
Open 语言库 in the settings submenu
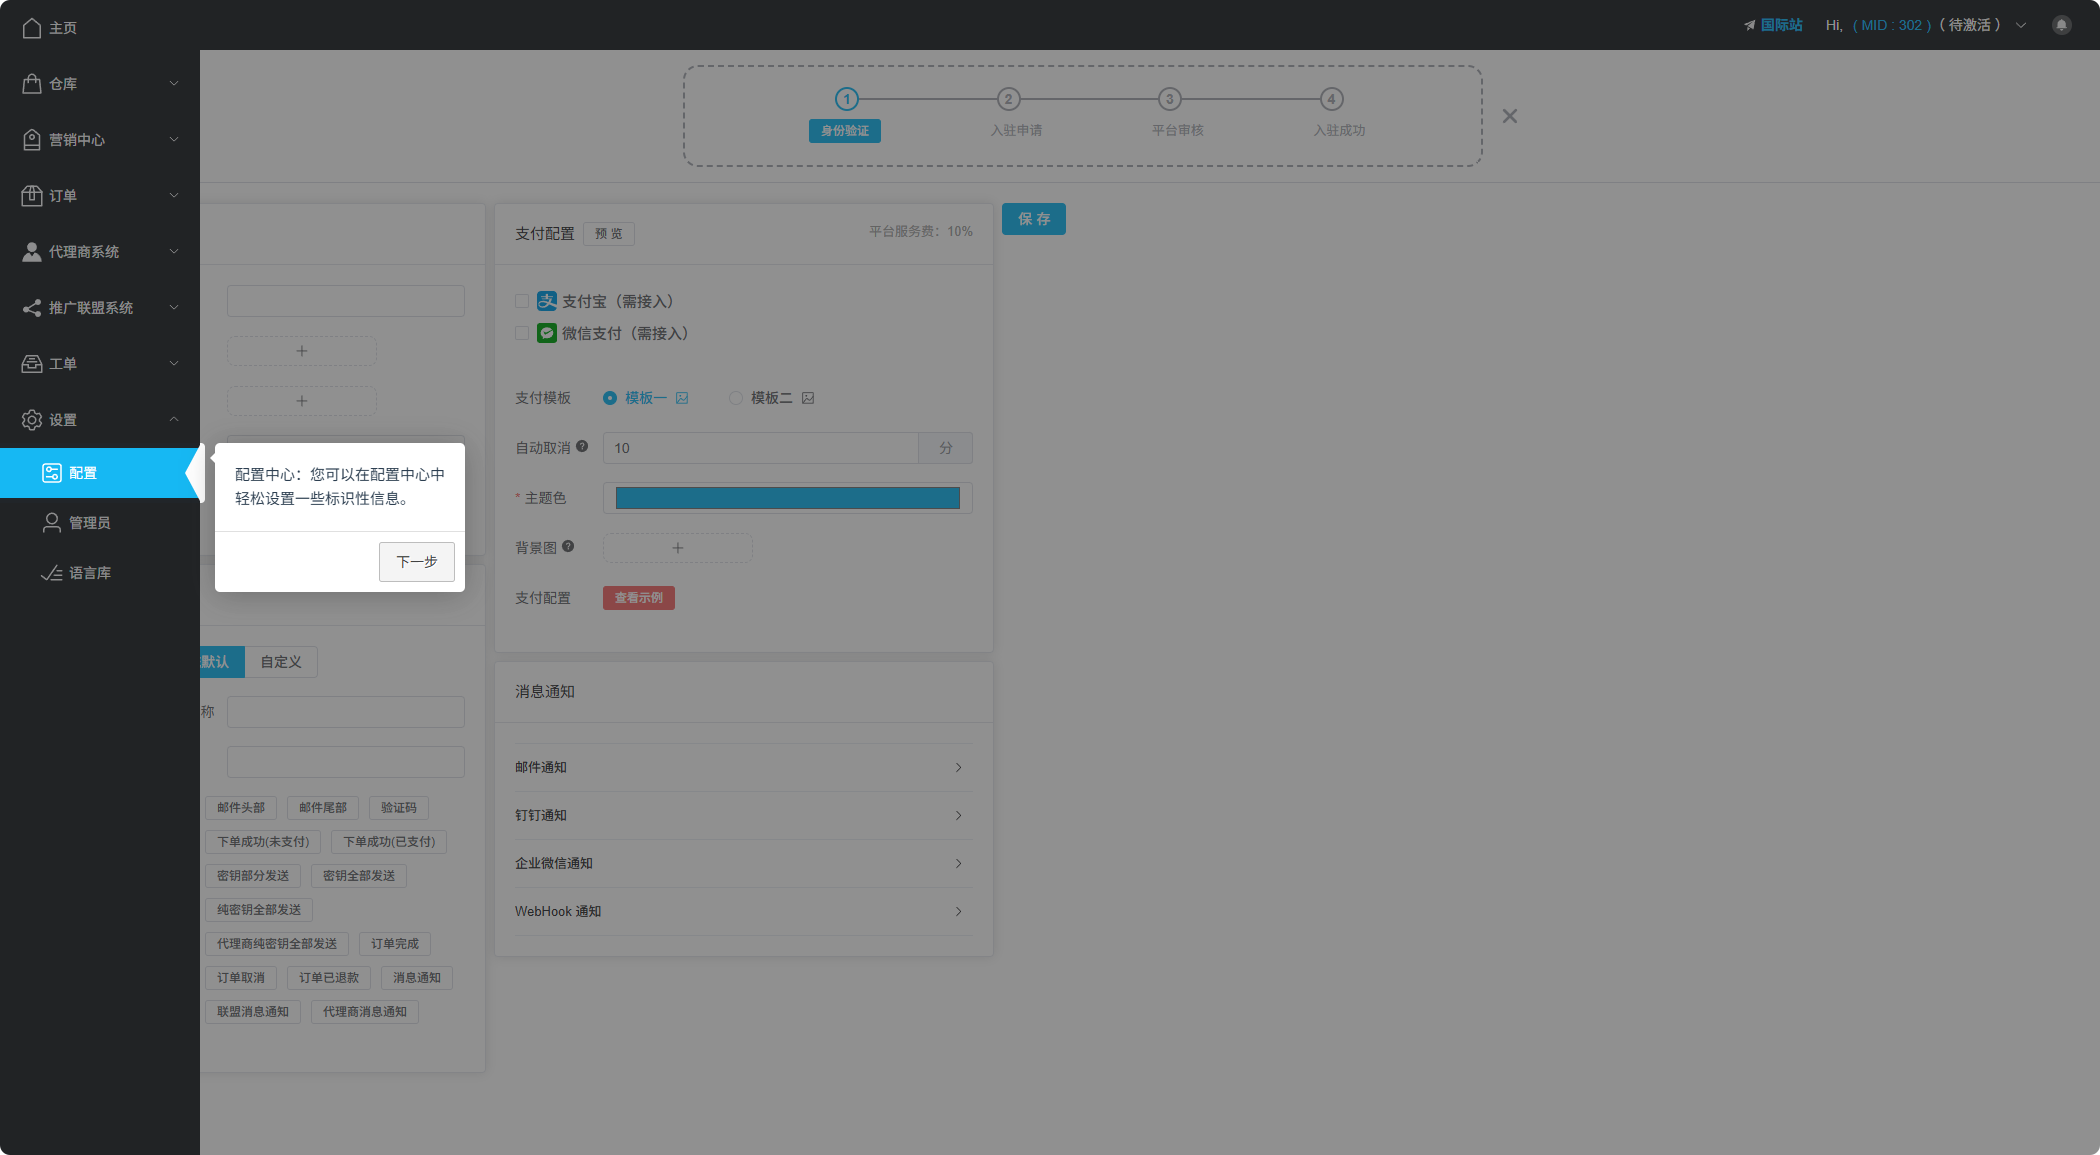point(90,573)
